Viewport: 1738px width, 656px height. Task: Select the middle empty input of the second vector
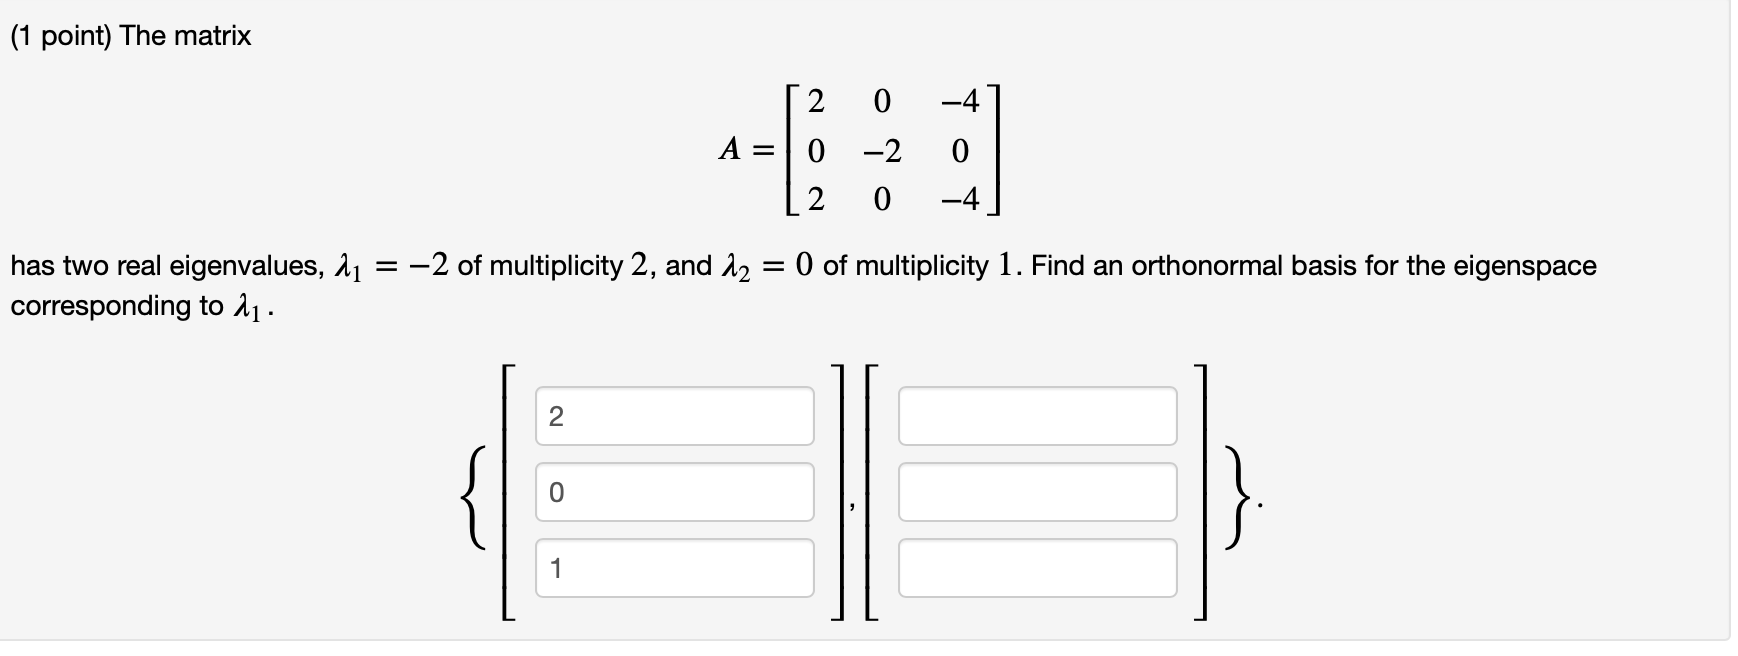1040,492
